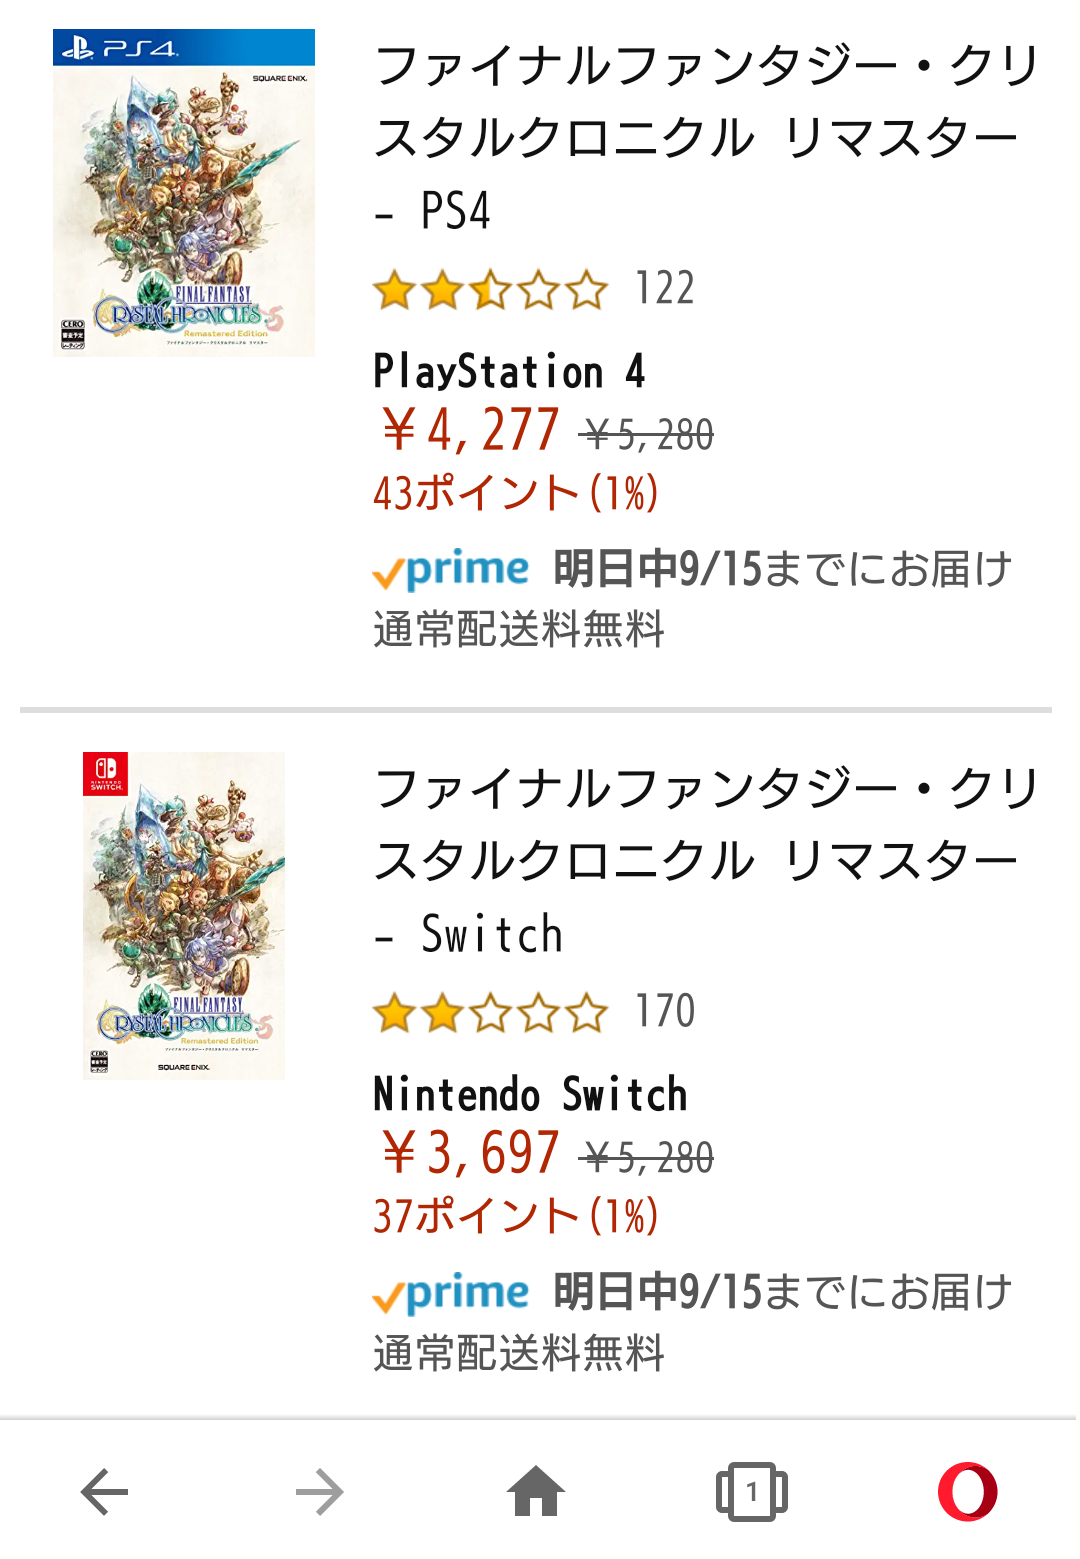Open the Switch Crystal Chronicles title link

[x=705, y=861]
